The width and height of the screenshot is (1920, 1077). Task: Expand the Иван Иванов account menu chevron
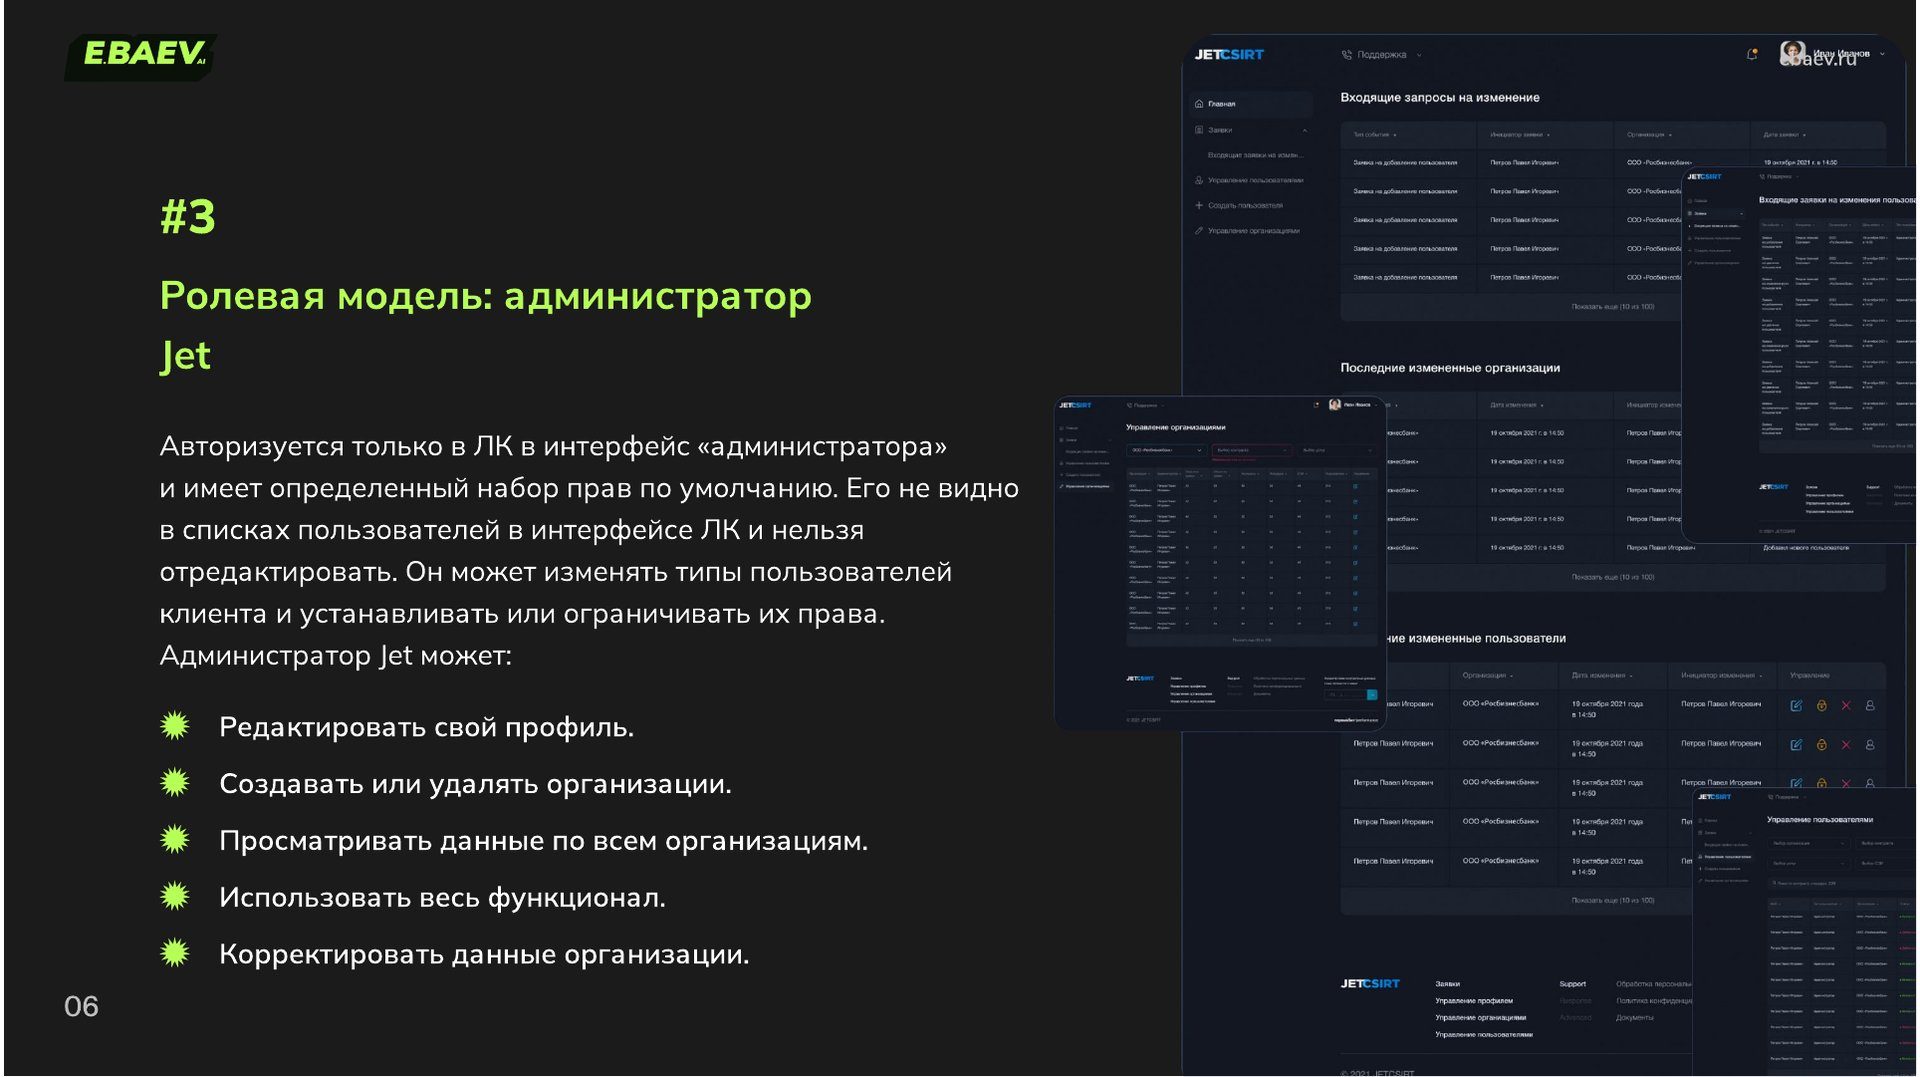tap(1882, 54)
